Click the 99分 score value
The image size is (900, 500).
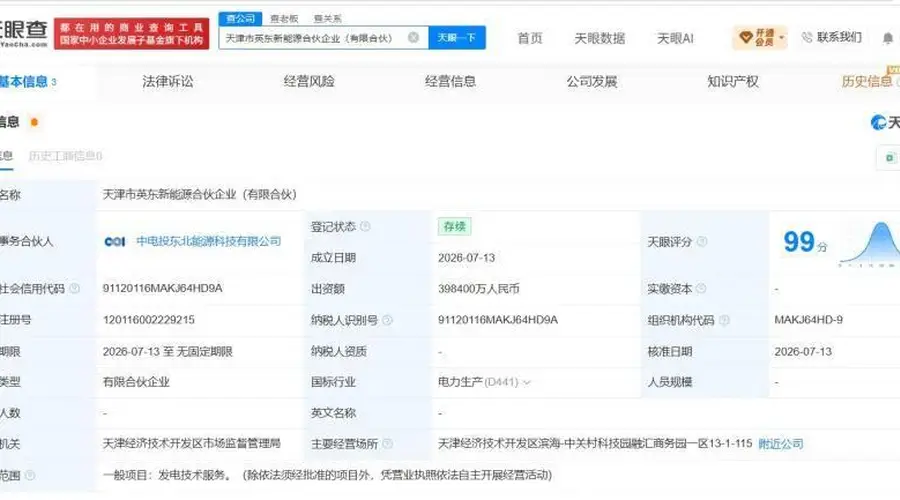[805, 242]
